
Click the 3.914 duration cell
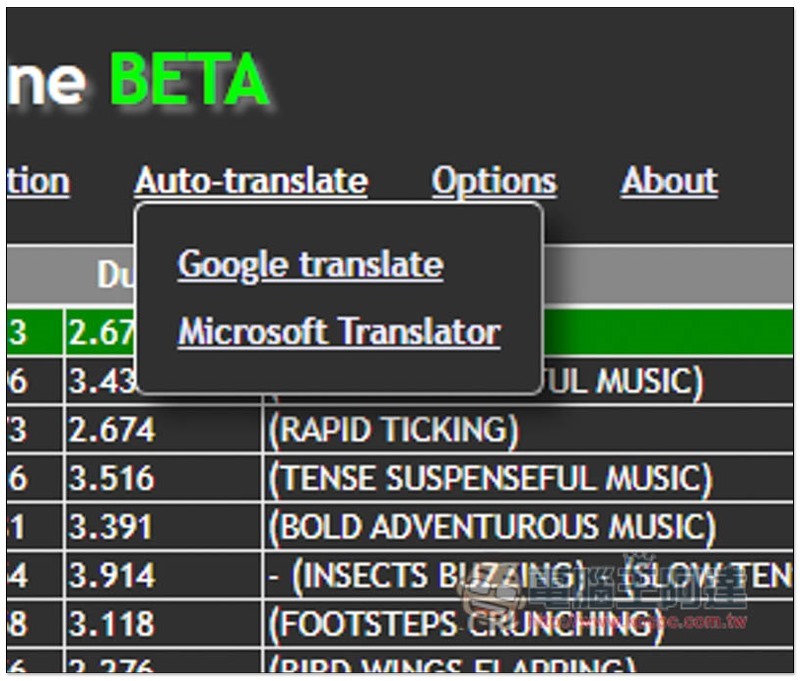tap(111, 575)
